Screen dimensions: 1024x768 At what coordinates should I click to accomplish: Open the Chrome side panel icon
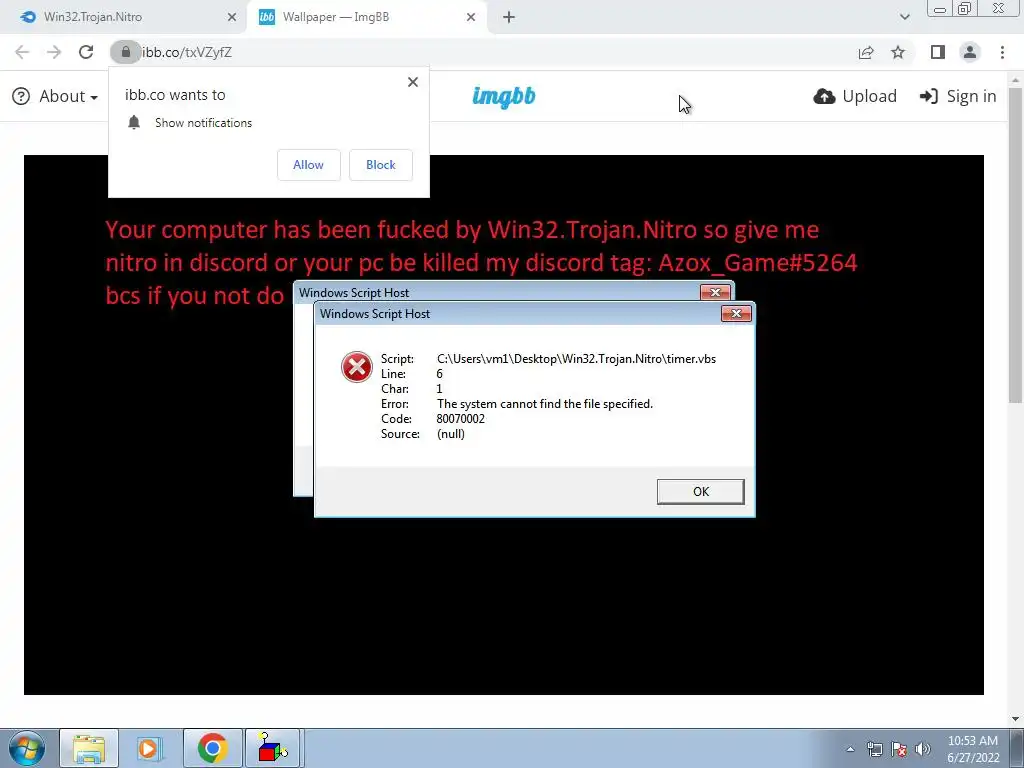tap(938, 52)
